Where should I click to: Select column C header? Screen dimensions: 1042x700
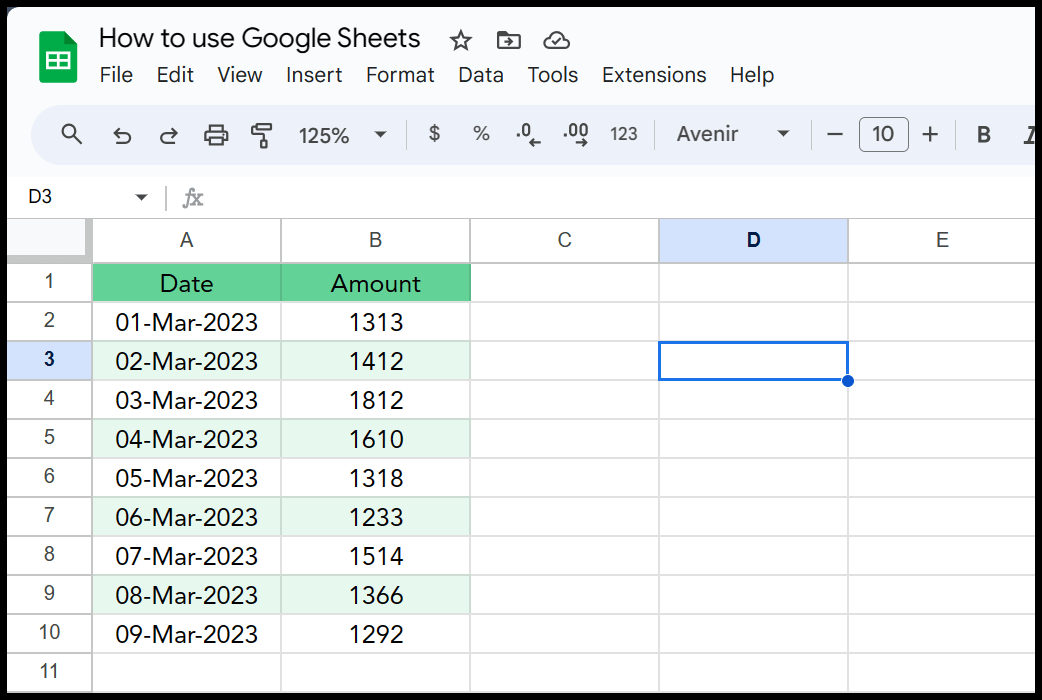(x=564, y=240)
